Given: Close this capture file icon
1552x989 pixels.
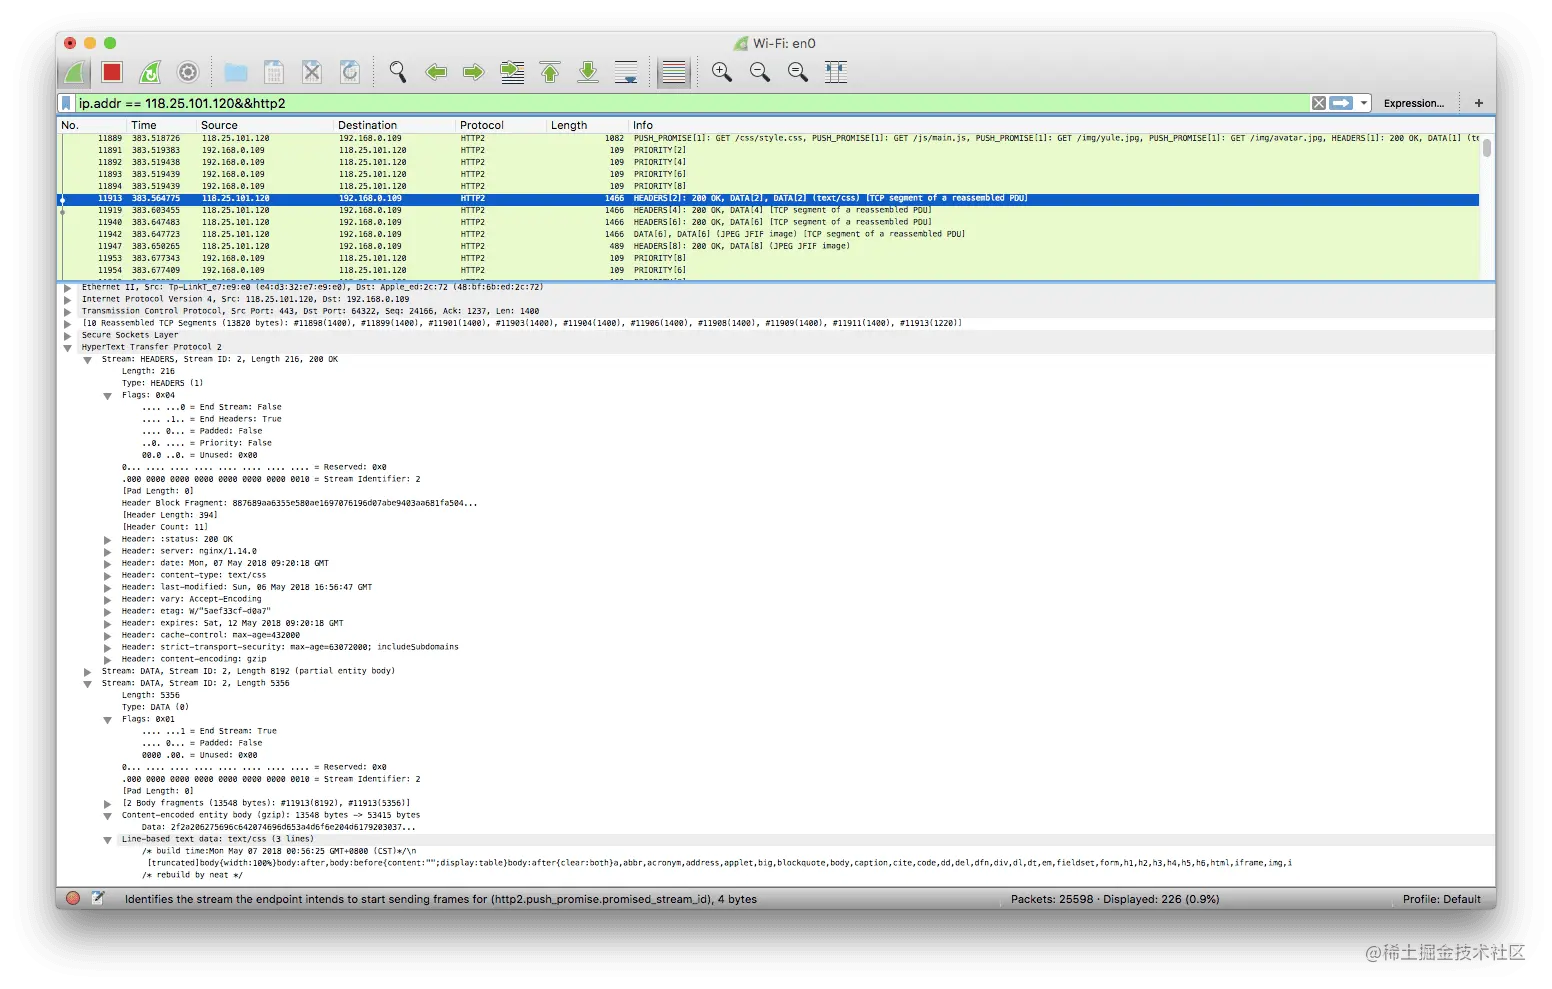Looking at the screenshot, I should (x=312, y=72).
